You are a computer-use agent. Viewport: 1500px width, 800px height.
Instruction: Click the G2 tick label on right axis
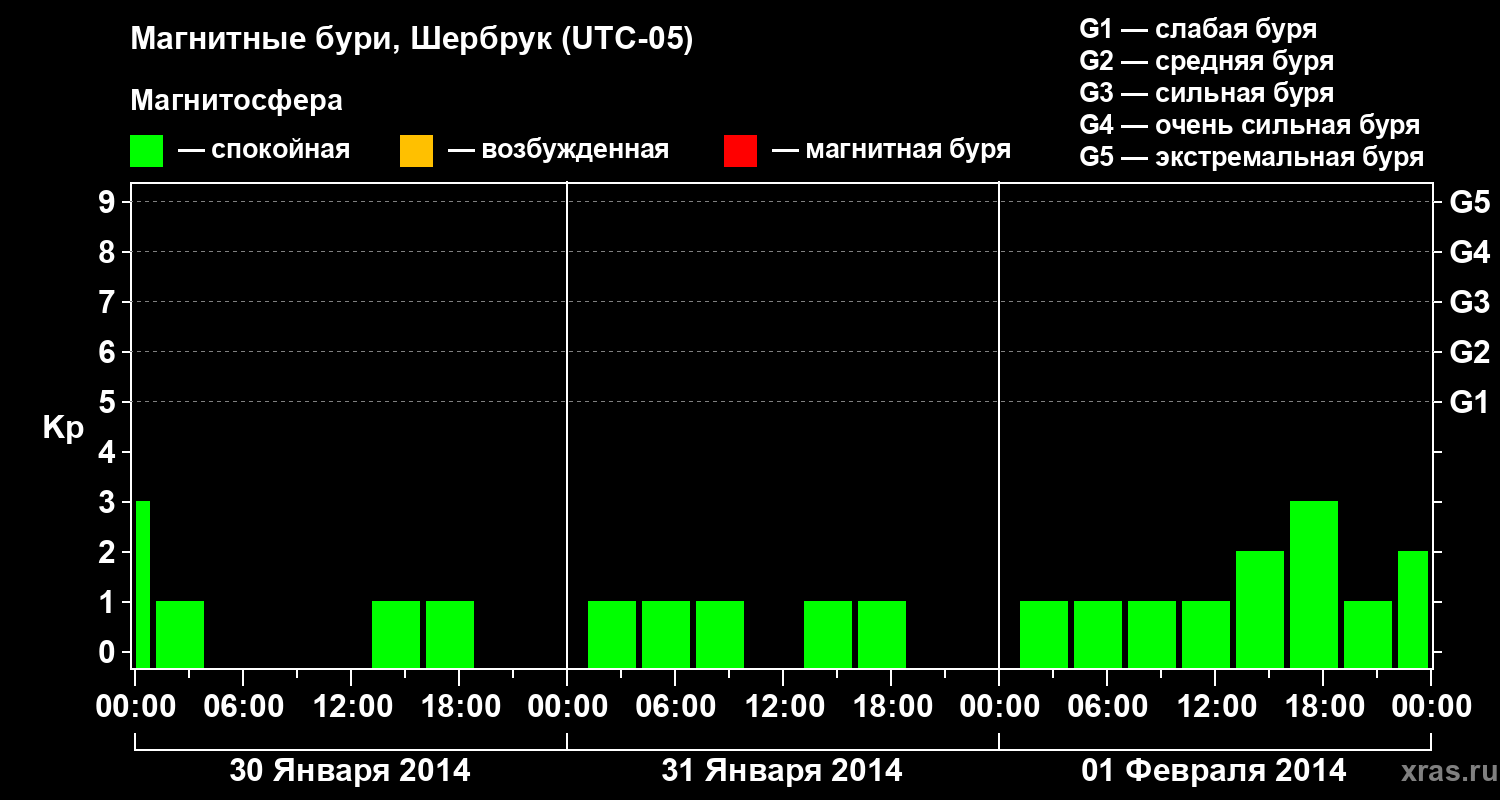coord(1469,352)
